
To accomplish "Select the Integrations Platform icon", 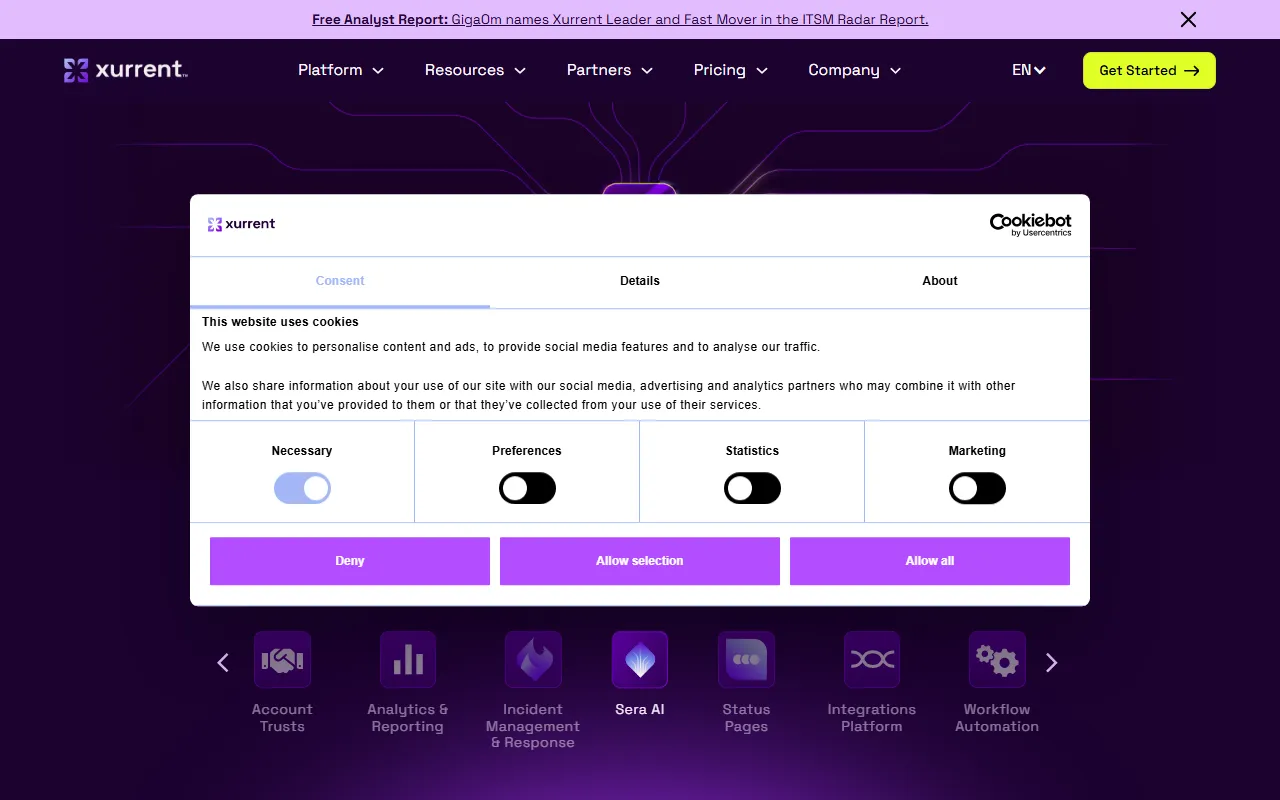I will click(x=872, y=660).
